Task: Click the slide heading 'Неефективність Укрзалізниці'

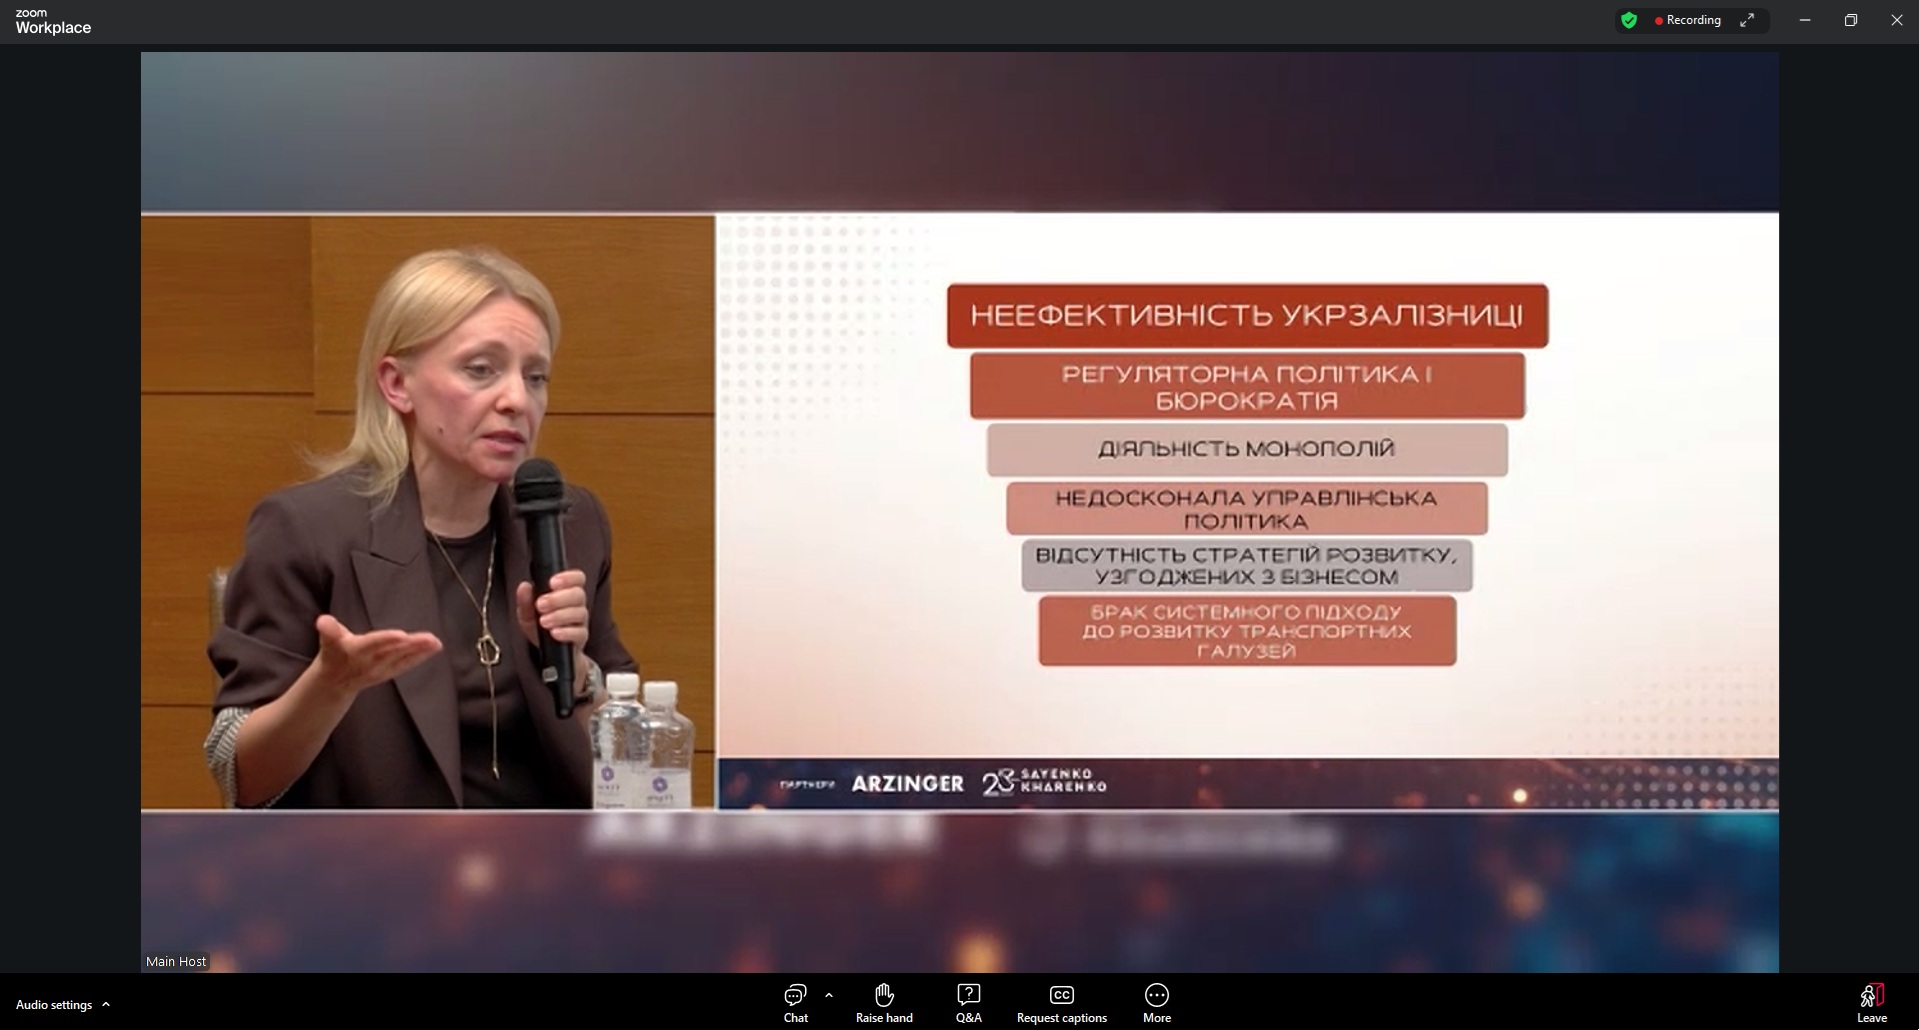Action: pyautogui.click(x=1247, y=316)
